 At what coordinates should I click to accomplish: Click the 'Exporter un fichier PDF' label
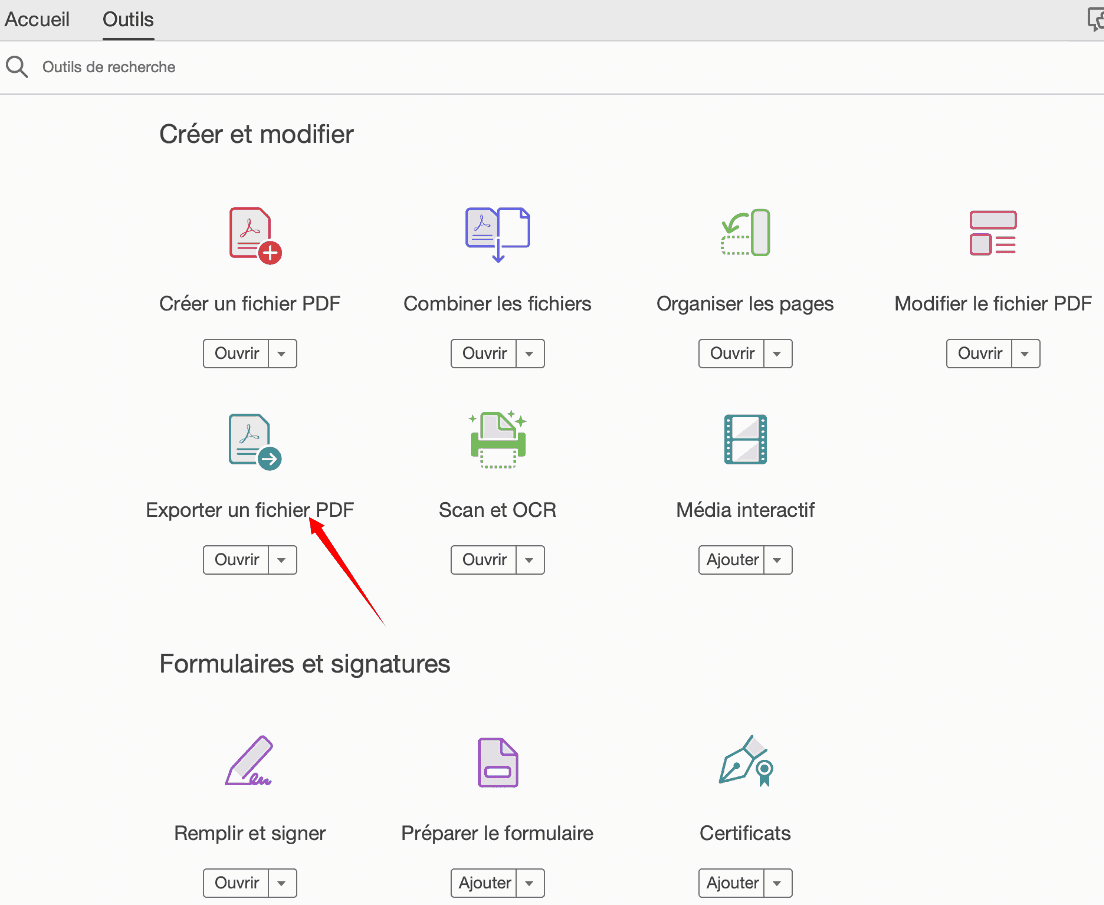click(x=250, y=510)
